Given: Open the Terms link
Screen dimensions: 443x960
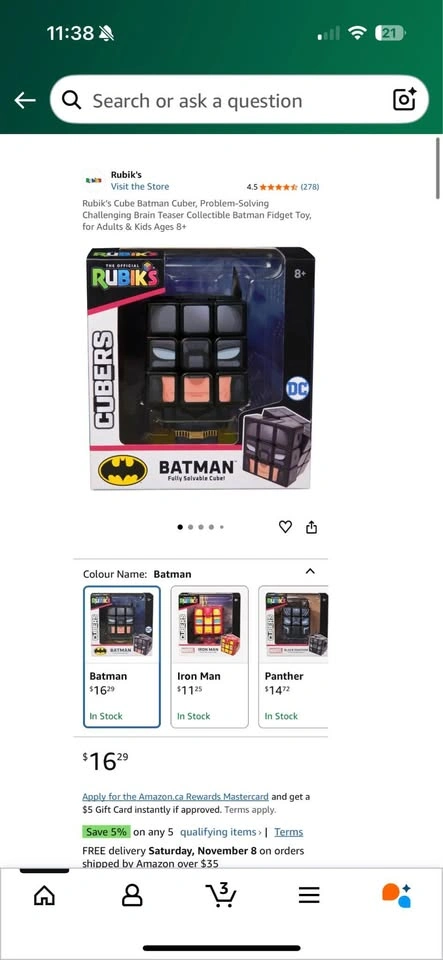Looking at the screenshot, I should [288, 832].
